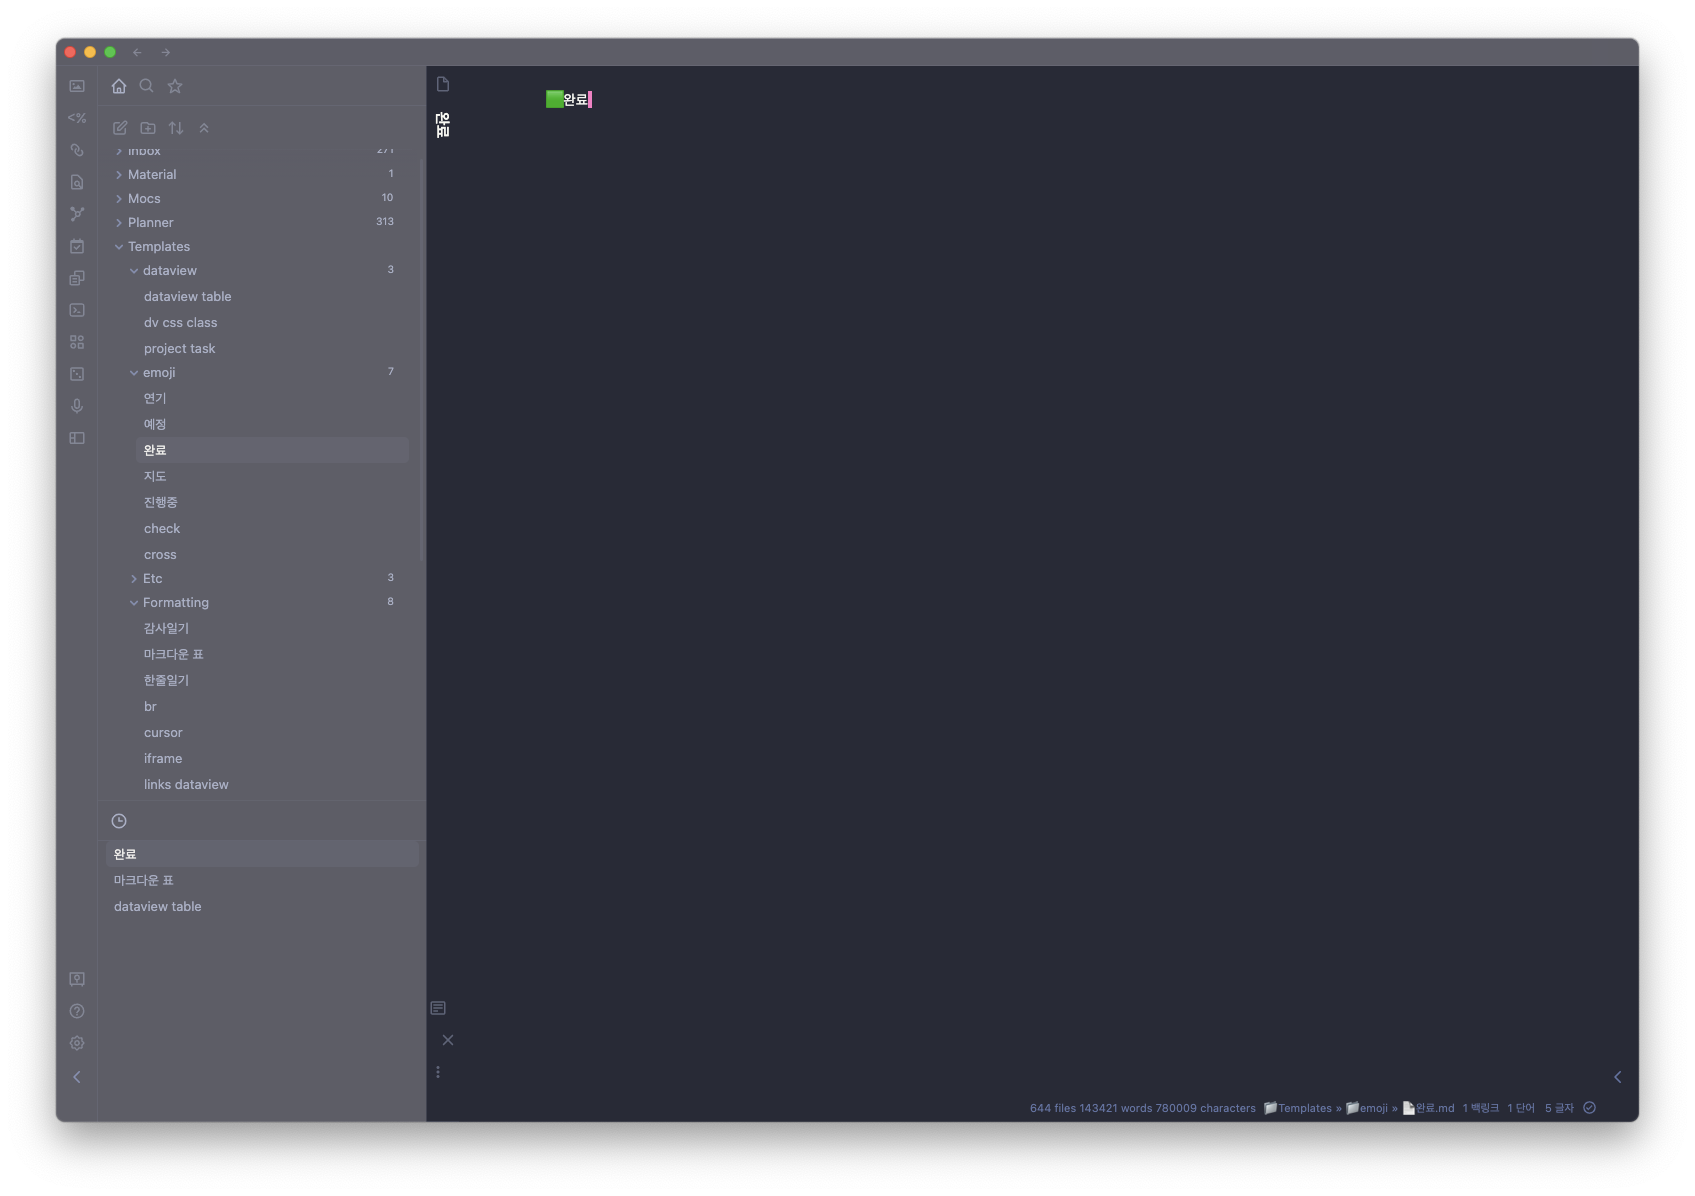1695x1196 pixels.
Task: Open the command palette terminal icon
Action: [77, 310]
